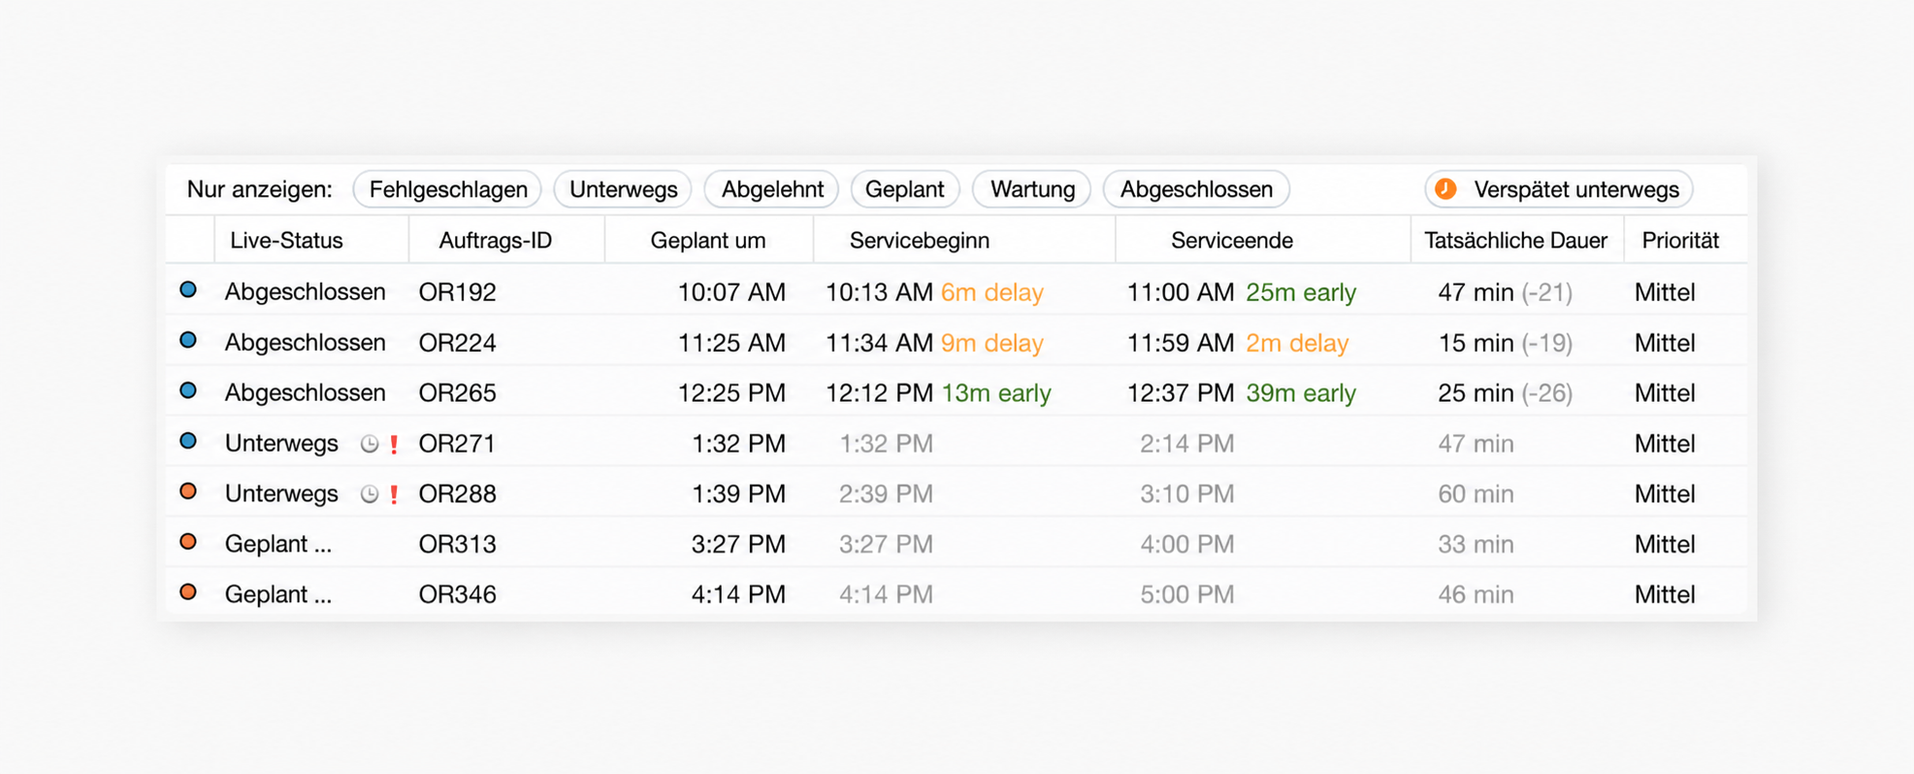Click duration 47 min (-21)

point(1505,292)
